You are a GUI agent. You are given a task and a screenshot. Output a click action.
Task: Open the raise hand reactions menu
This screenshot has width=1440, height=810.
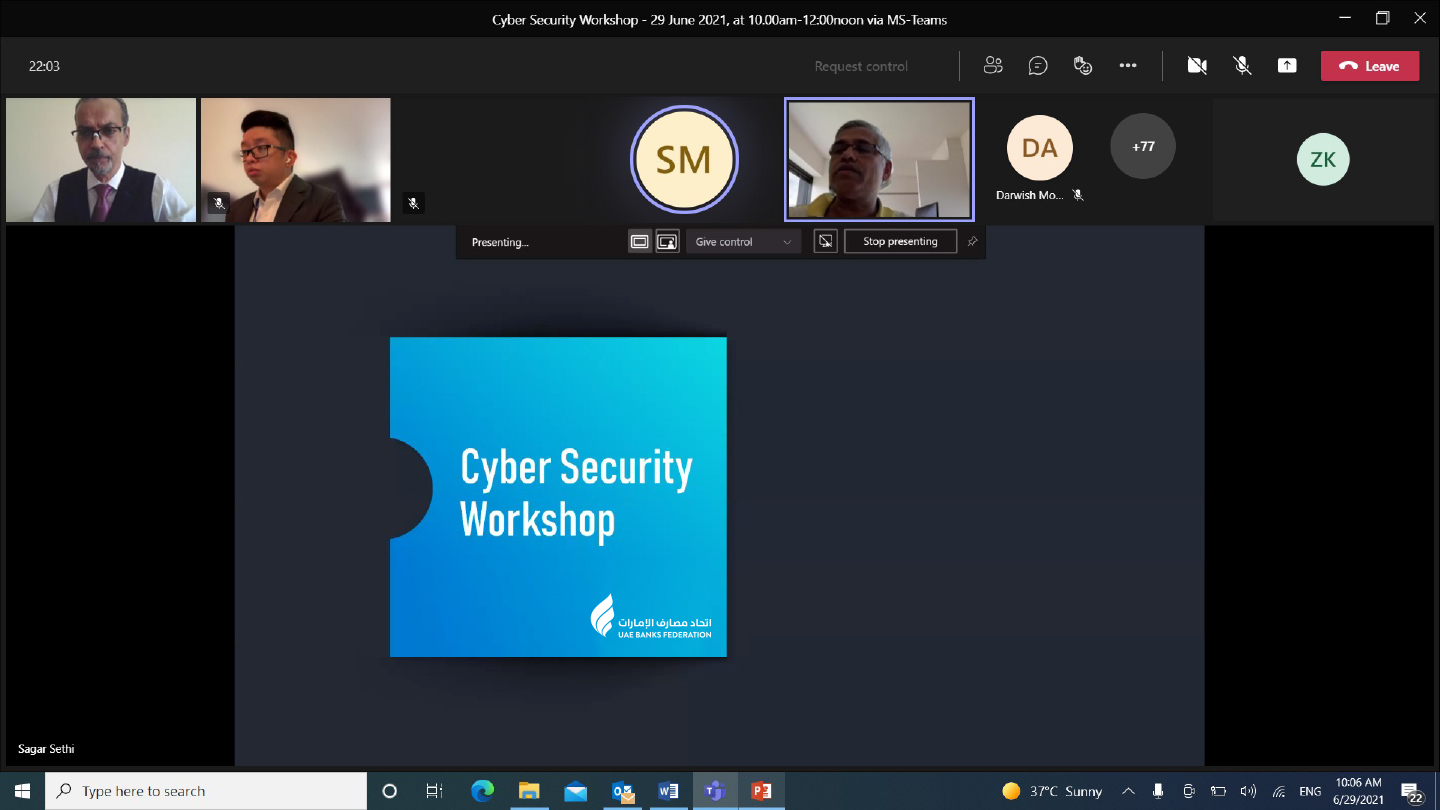coord(1083,66)
